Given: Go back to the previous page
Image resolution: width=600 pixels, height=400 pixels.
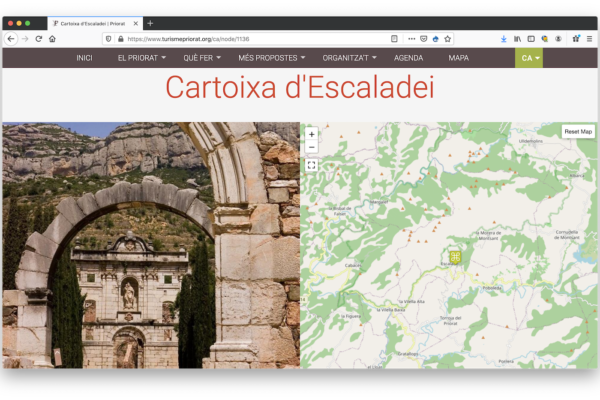Looking at the screenshot, I should pos(11,39).
